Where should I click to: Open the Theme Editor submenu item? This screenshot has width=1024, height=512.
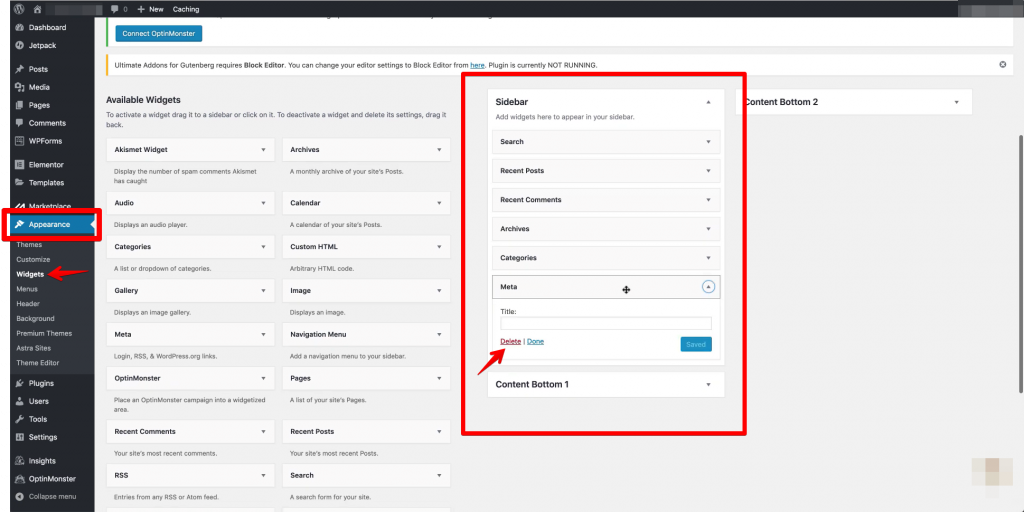pyautogui.click(x=38, y=363)
